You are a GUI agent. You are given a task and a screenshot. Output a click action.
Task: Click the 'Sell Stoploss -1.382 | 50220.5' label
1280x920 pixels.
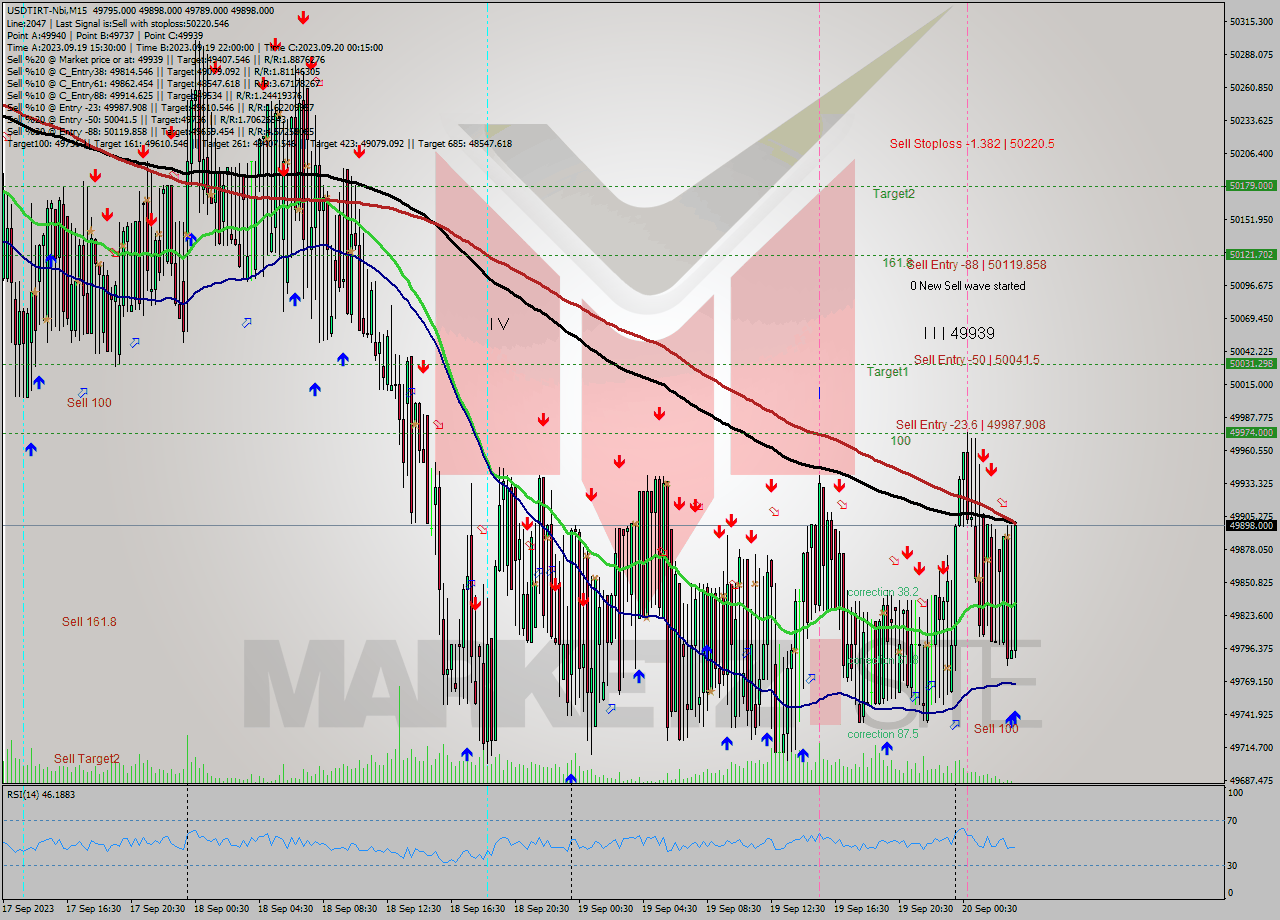tap(972, 144)
